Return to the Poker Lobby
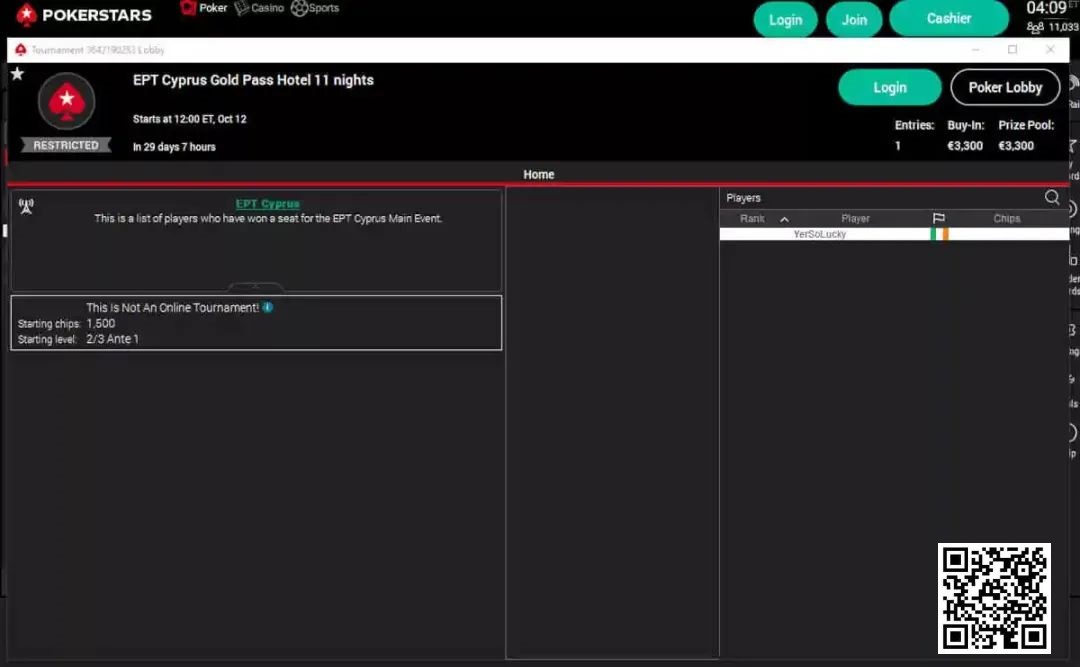1080x667 pixels. coord(1005,88)
